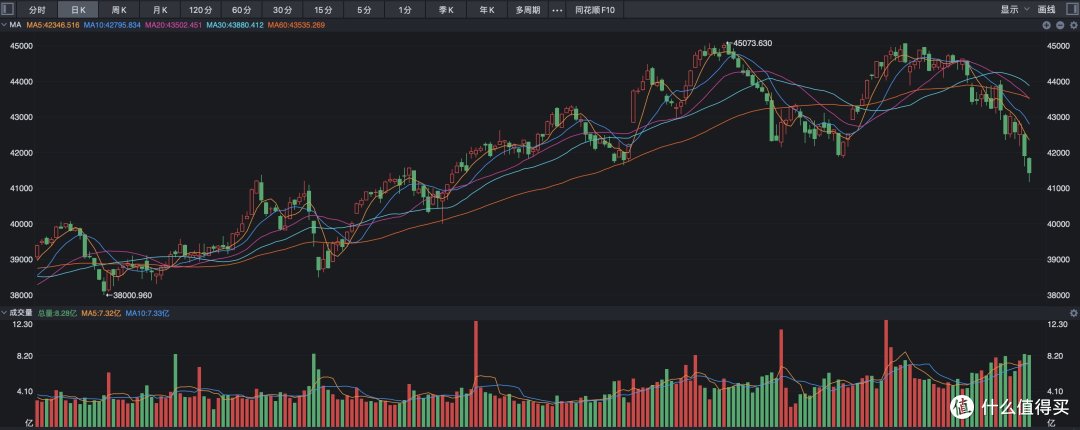Screen dimensions: 1080x430
Task: Click the MA30:43880.412 value
Action: pos(234,25)
